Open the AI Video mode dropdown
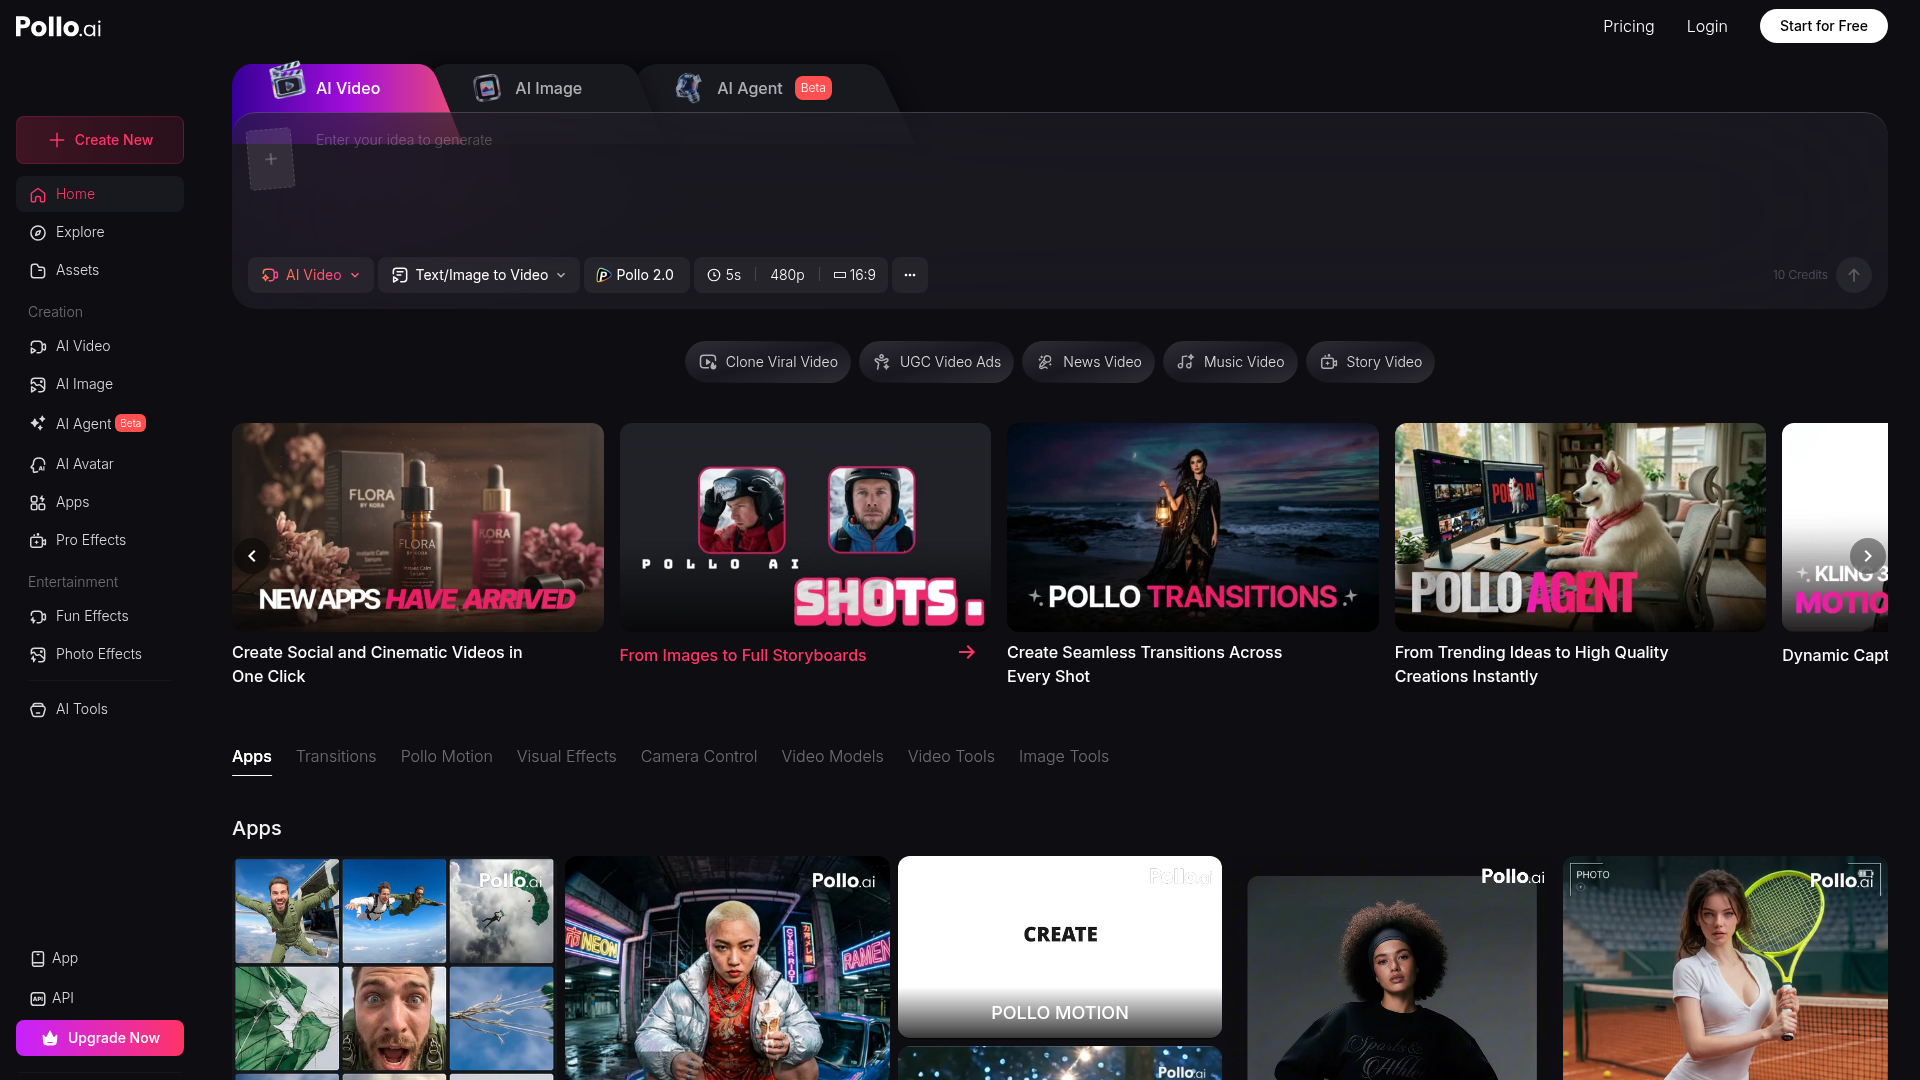The height and width of the screenshot is (1080, 1920). point(310,275)
